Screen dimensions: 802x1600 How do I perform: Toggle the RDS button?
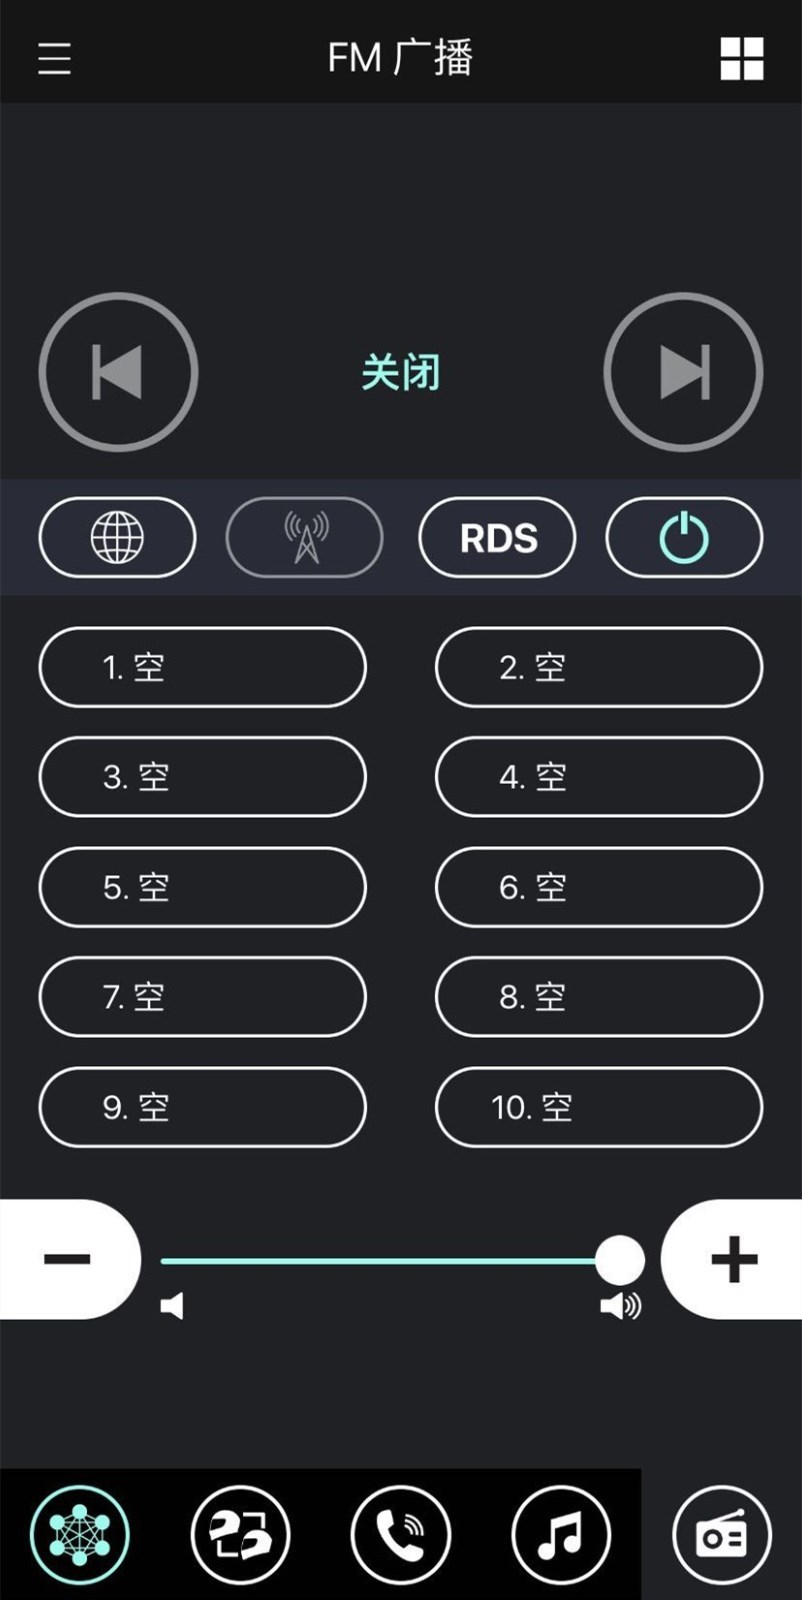497,538
